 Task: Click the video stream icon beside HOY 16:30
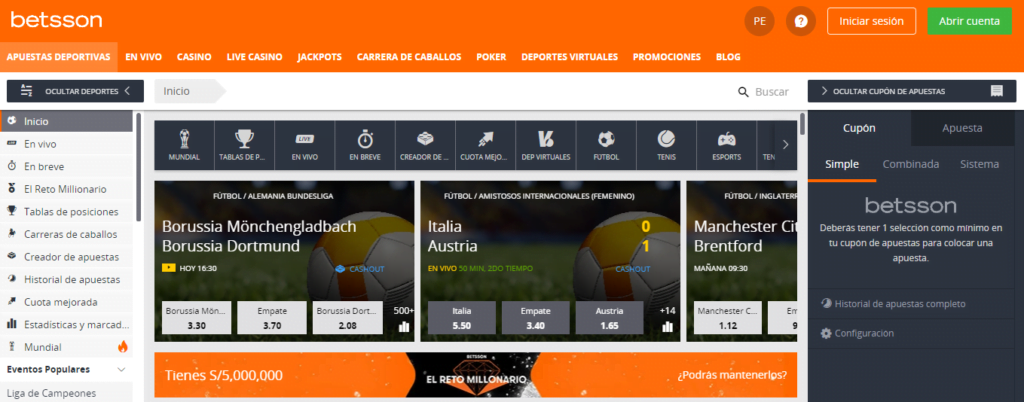click(x=168, y=268)
